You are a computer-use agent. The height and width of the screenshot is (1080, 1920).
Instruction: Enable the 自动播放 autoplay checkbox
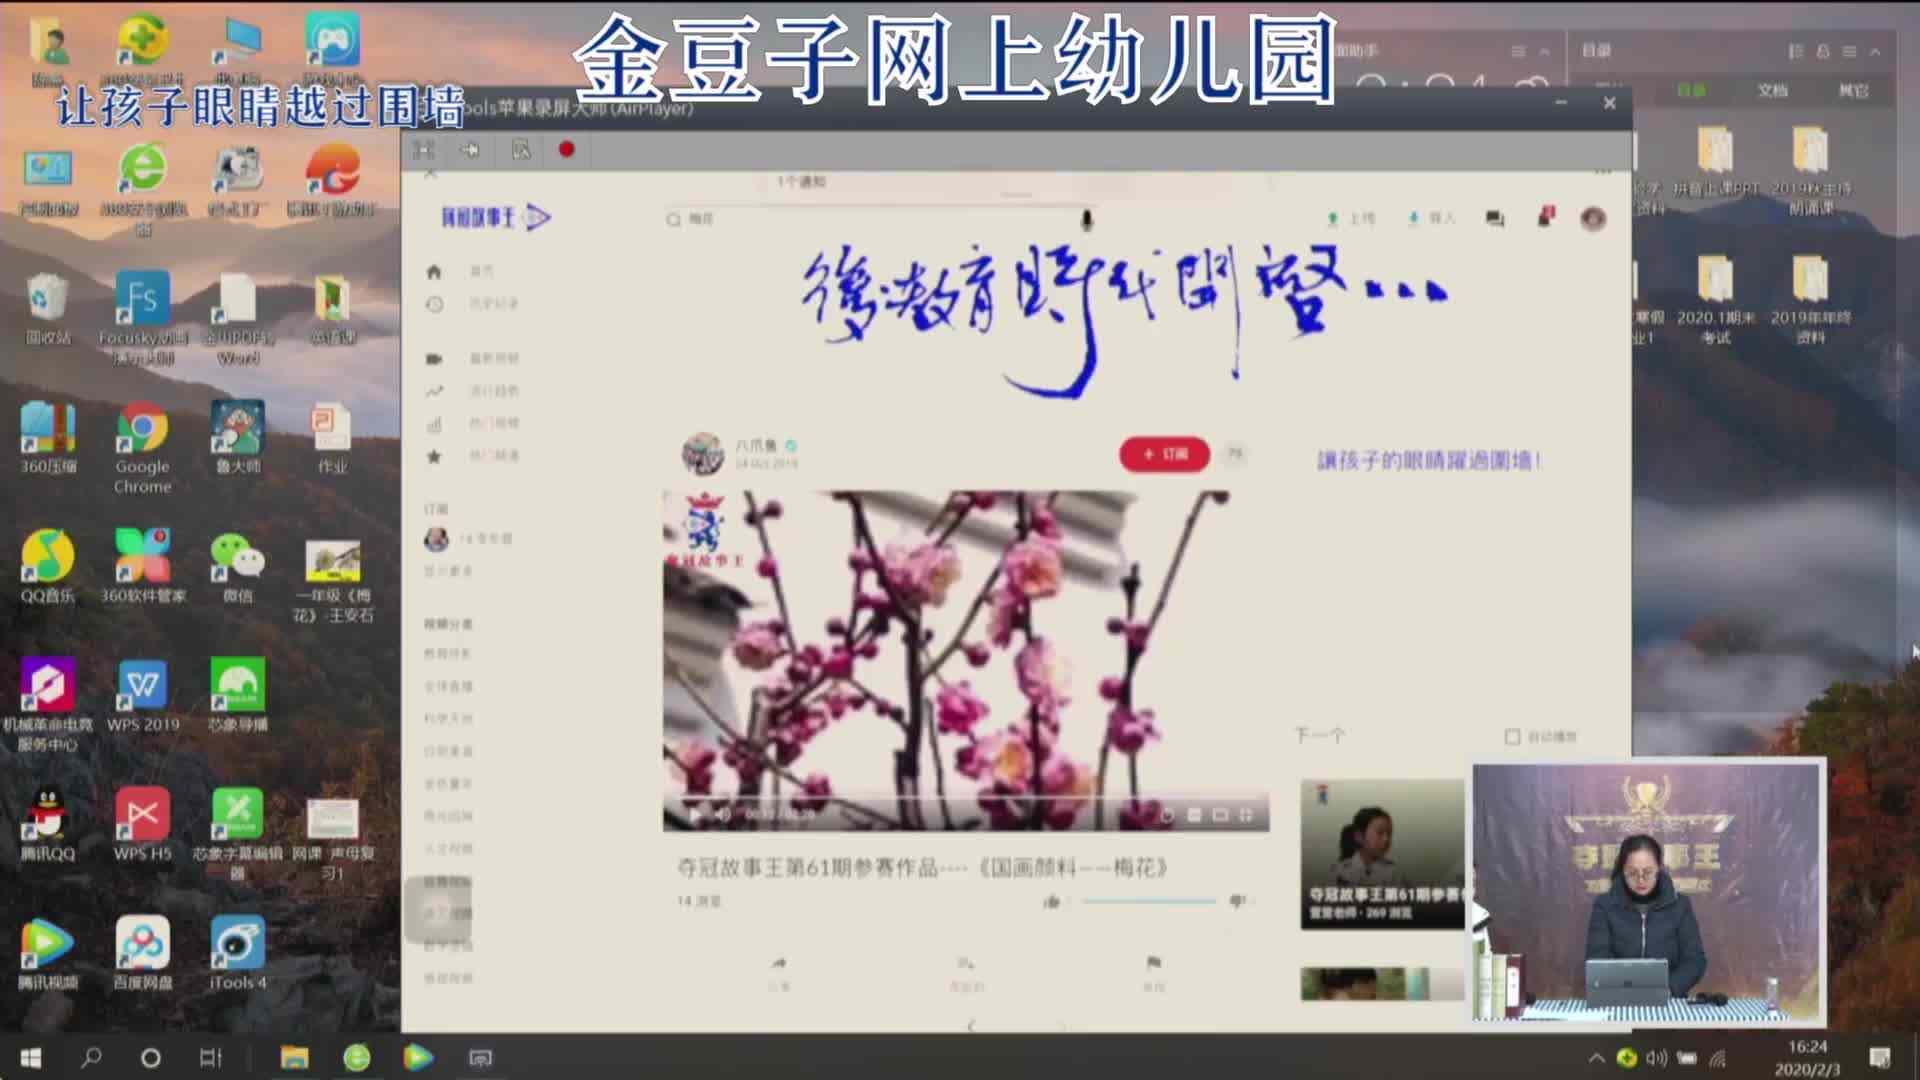click(1512, 735)
